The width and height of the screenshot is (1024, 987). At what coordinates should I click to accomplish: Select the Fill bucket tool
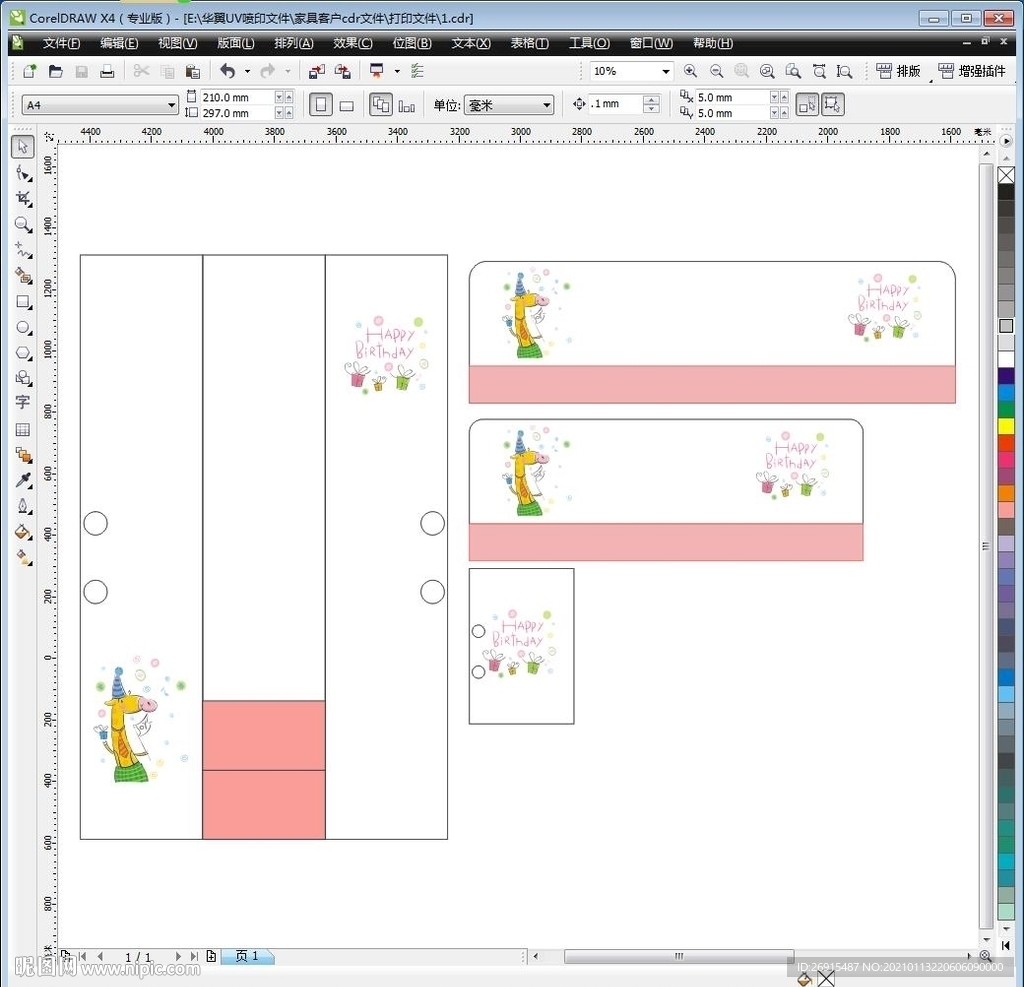pos(23,532)
